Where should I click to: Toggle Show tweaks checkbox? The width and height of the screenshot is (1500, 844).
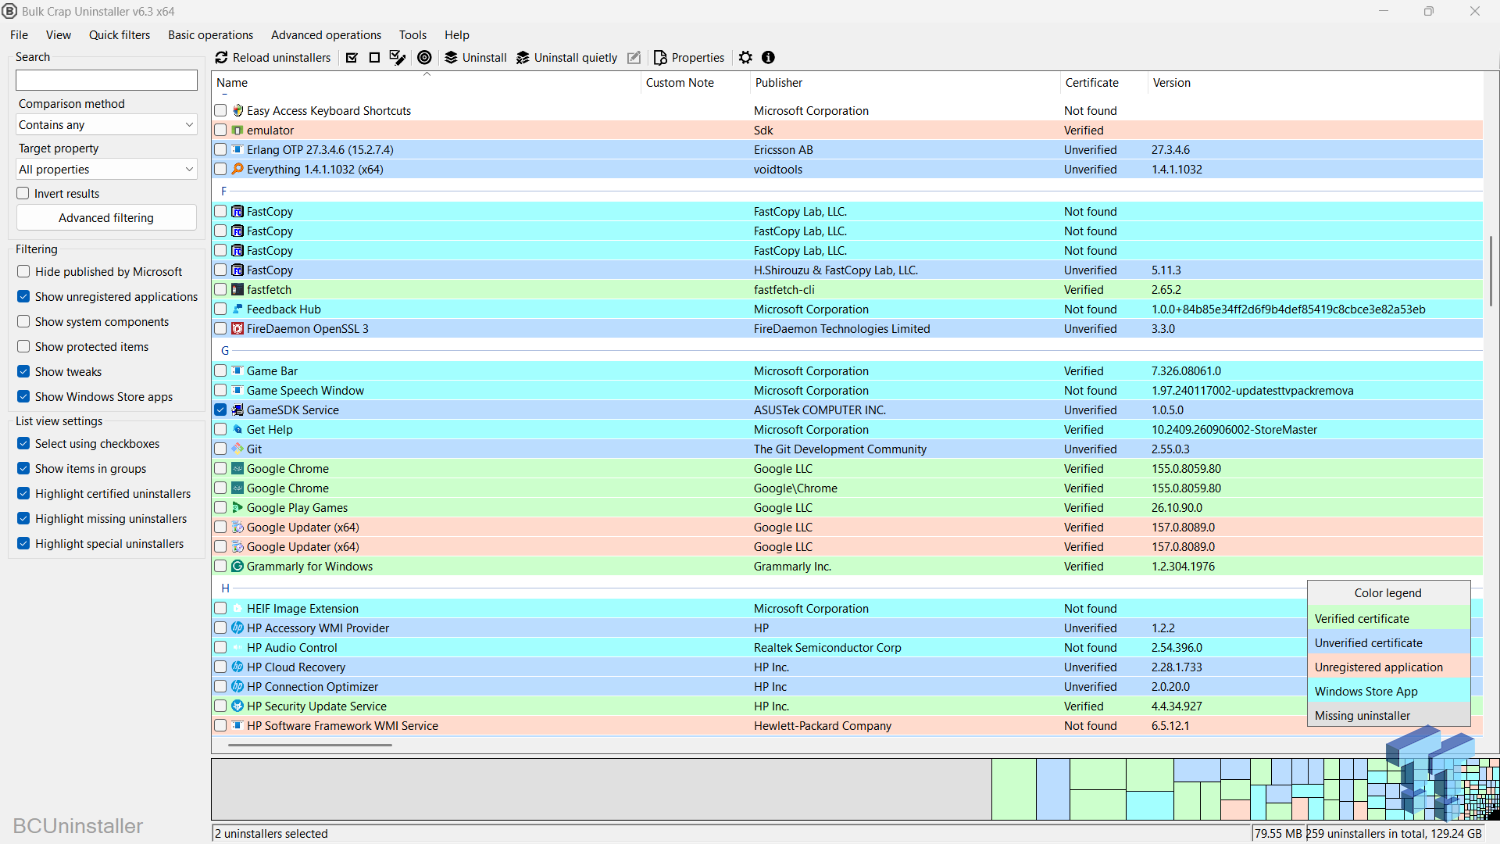coord(23,372)
